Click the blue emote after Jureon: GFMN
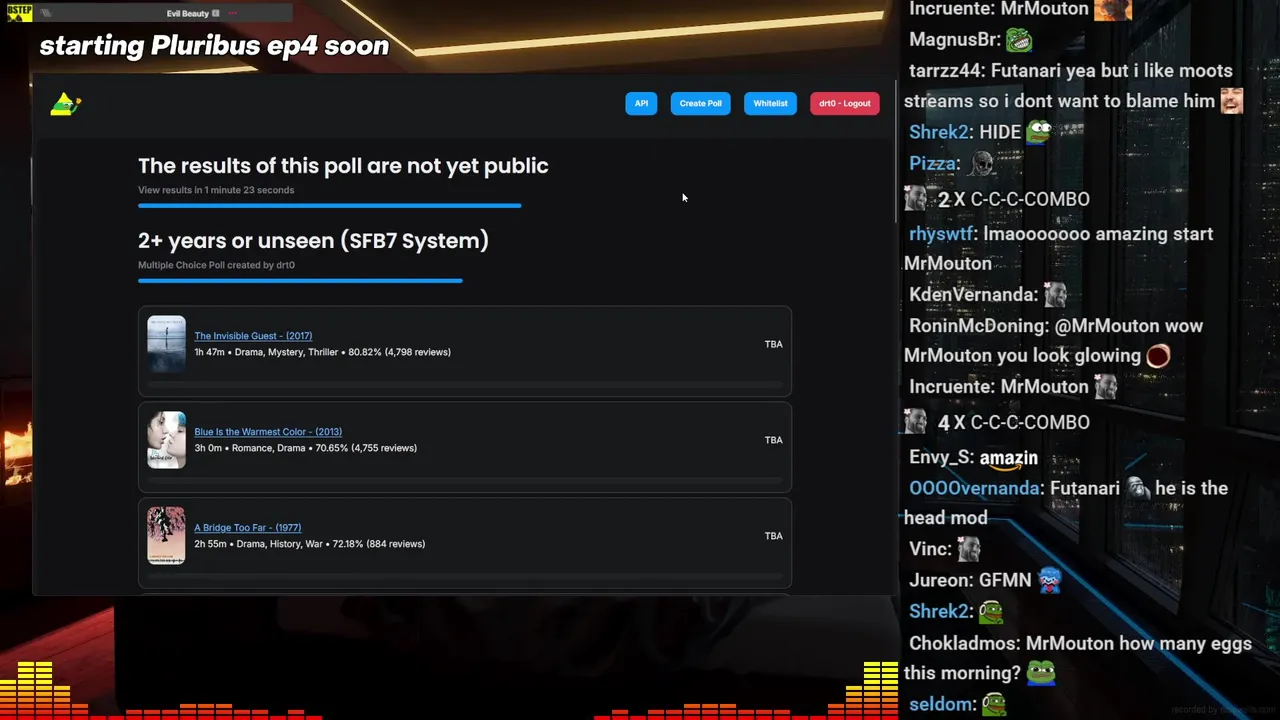This screenshot has height=720, width=1280. (x=1048, y=580)
